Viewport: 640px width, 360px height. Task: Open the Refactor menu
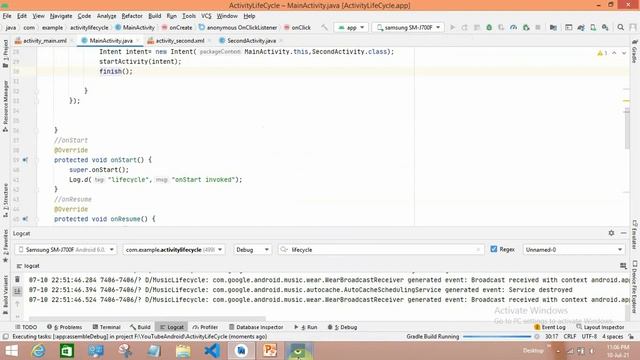pos(132,16)
